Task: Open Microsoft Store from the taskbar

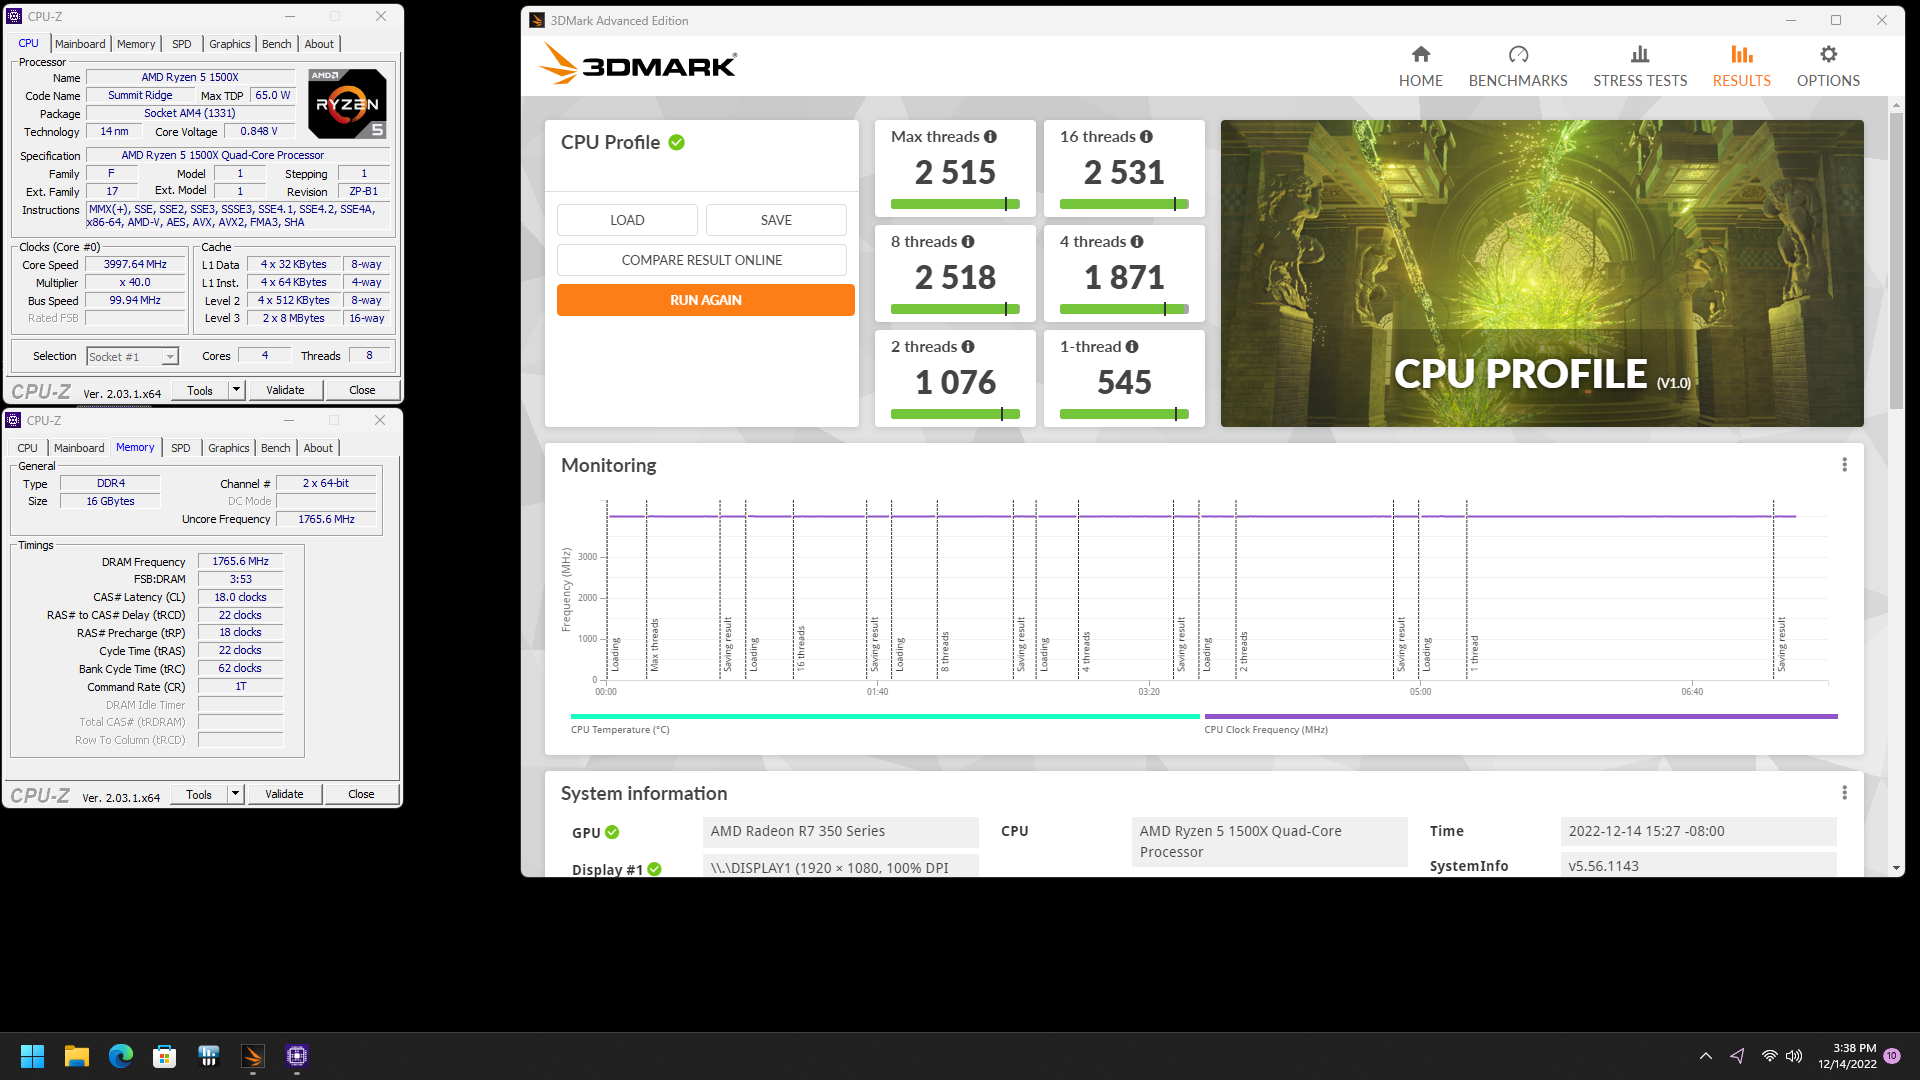Action: coord(164,1056)
